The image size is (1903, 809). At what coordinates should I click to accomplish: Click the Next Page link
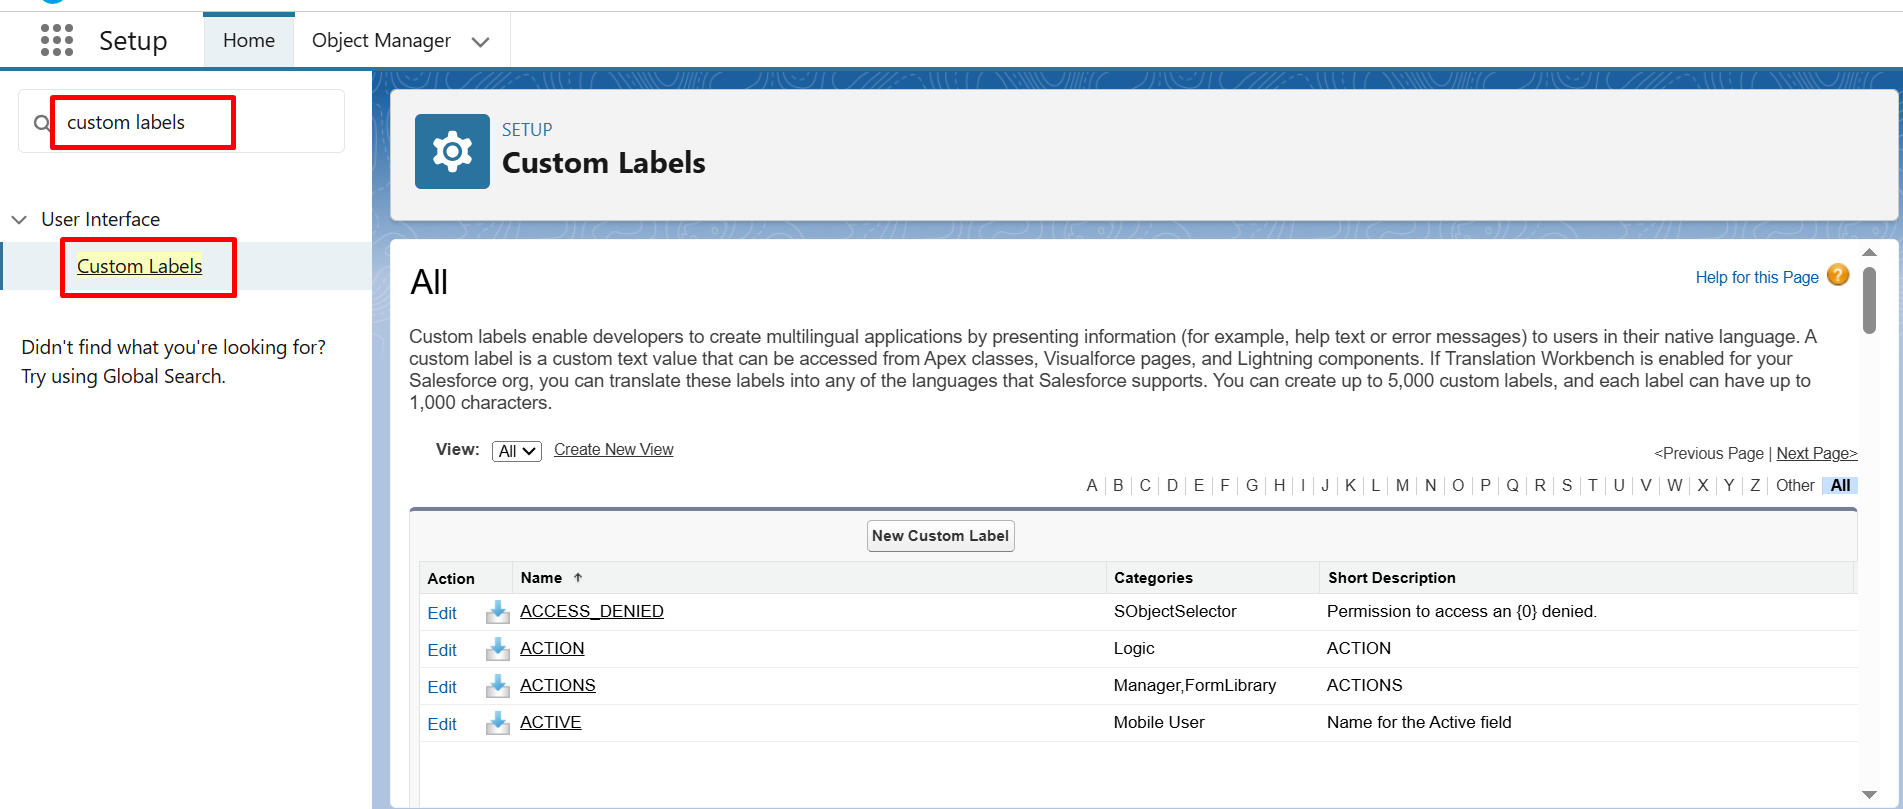pos(1816,453)
